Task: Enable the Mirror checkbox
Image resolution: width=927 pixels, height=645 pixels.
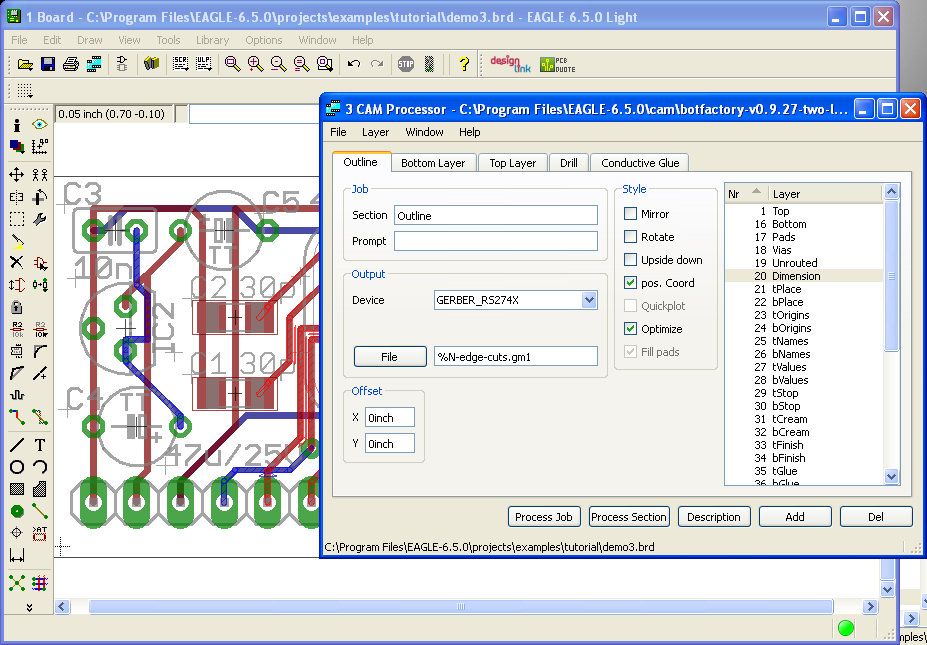Action: (x=631, y=214)
